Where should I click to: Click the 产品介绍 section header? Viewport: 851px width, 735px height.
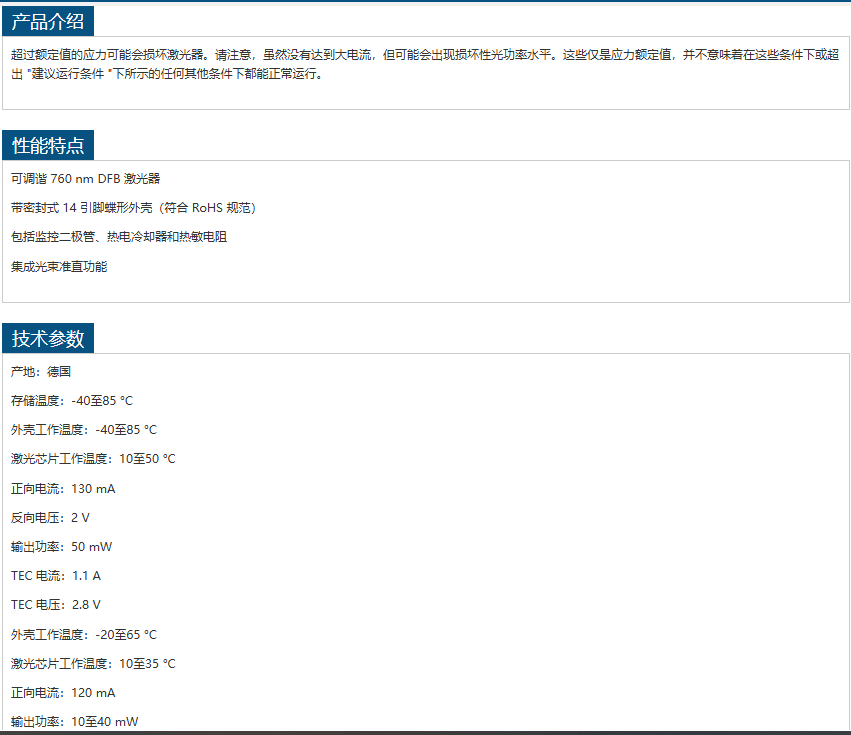pos(48,21)
